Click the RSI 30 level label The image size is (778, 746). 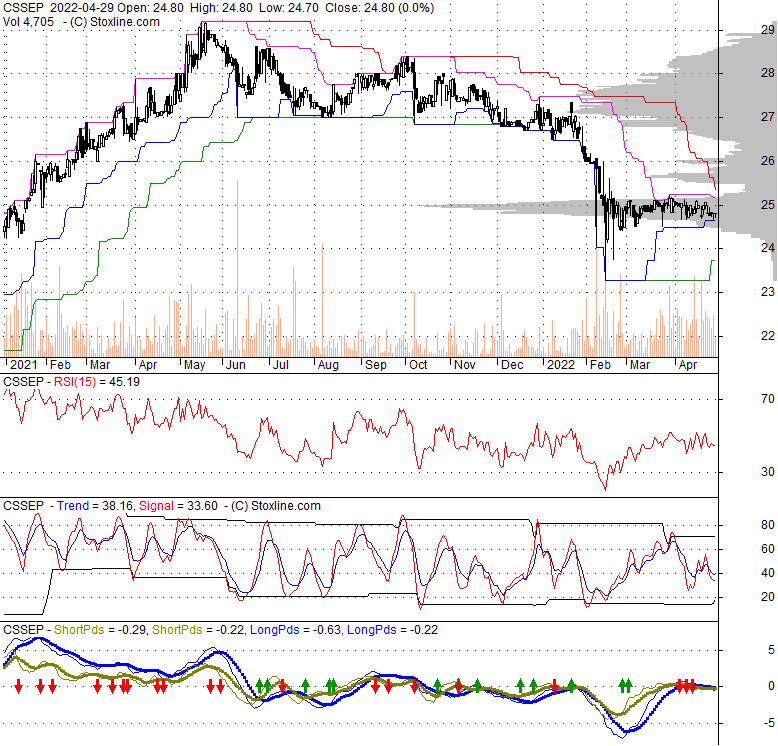tap(768, 472)
